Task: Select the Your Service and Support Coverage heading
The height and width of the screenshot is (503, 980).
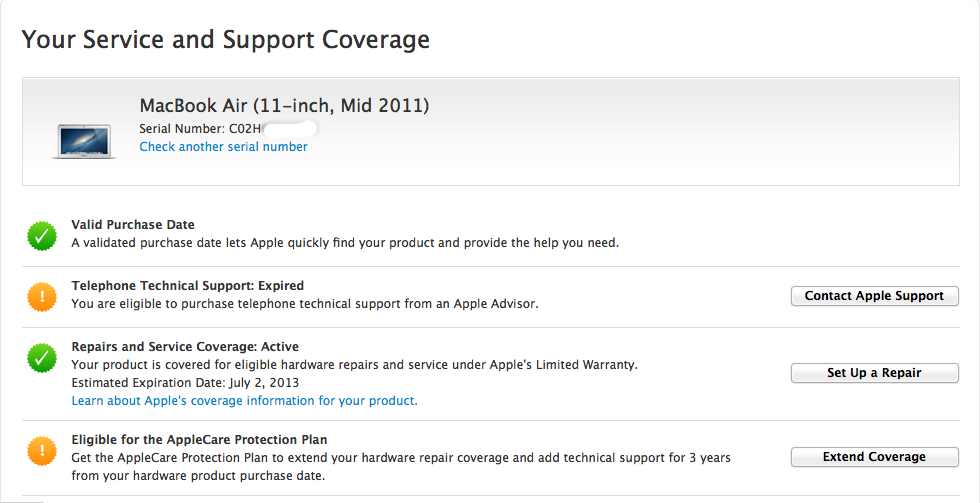Action: pos(226,40)
